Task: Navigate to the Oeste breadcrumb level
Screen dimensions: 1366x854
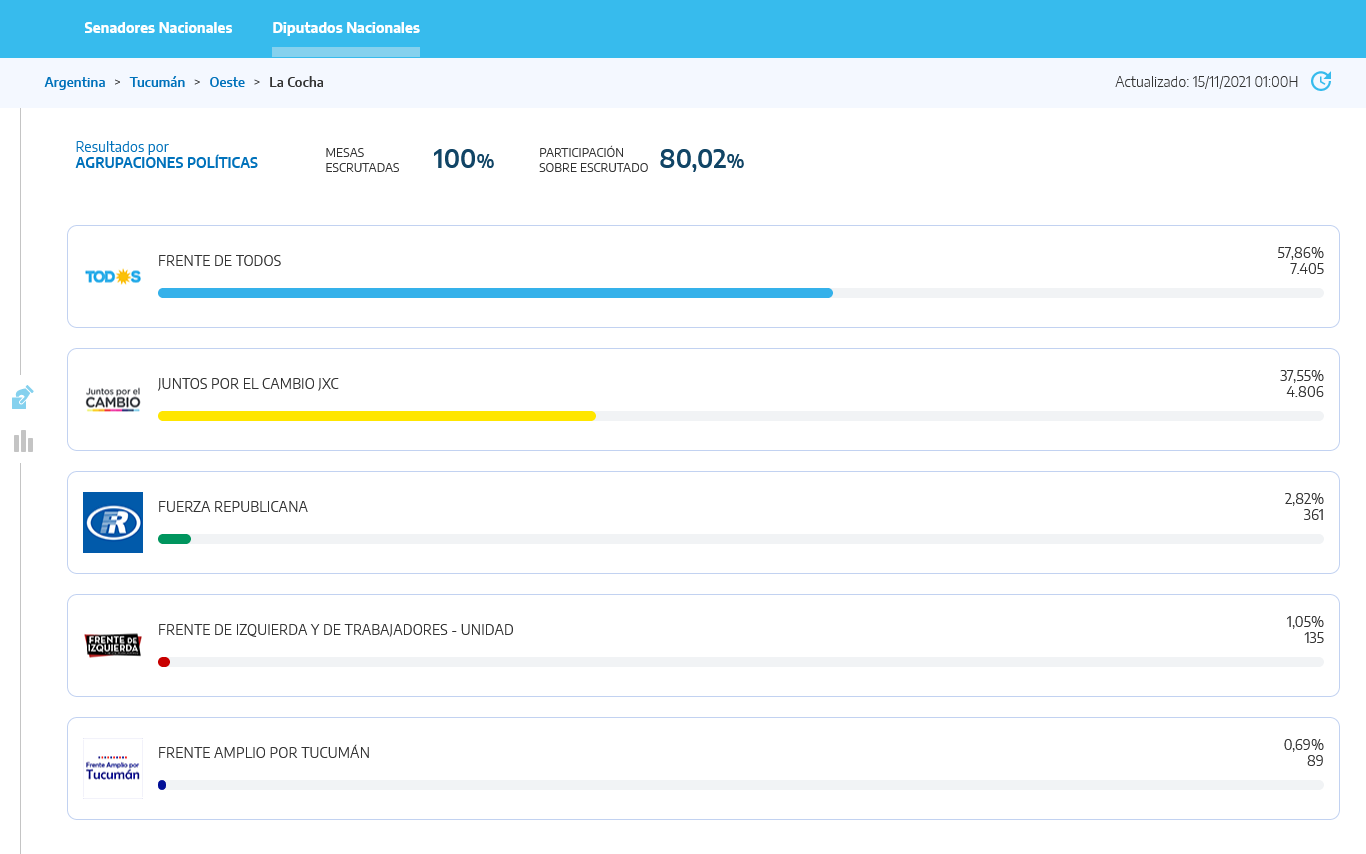Action: [227, 82]
